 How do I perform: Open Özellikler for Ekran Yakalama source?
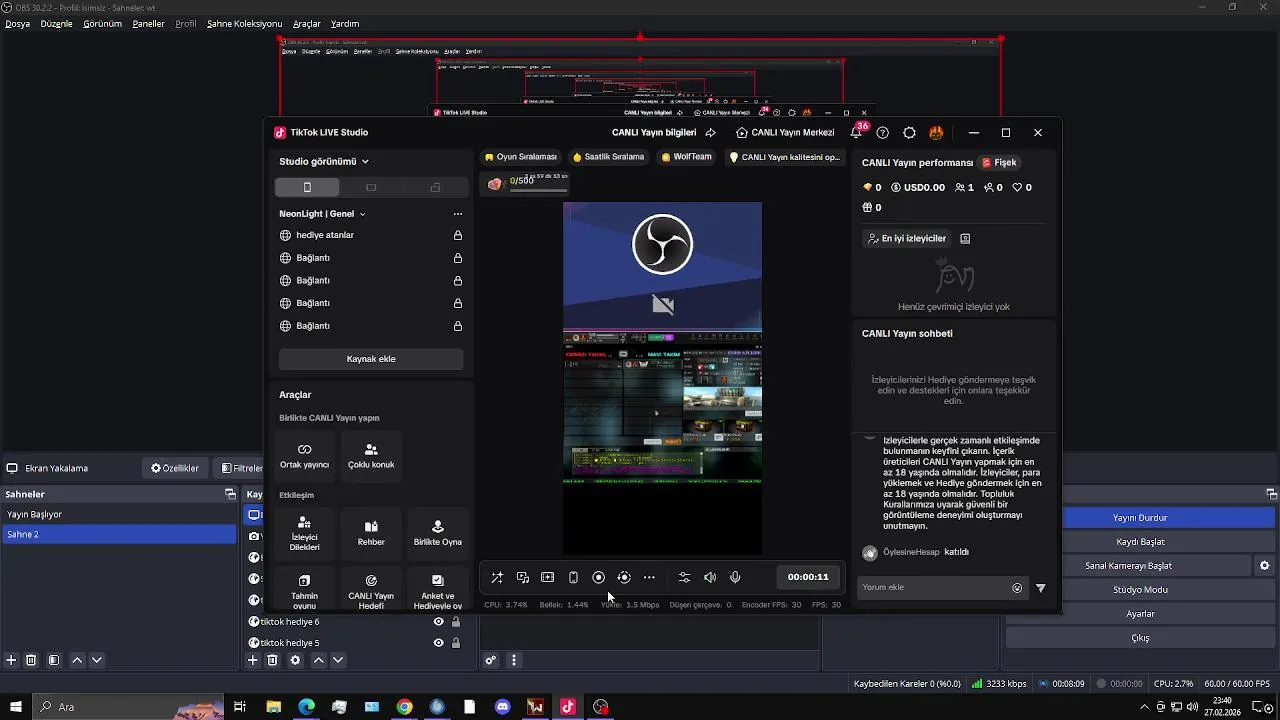[175, 468]
